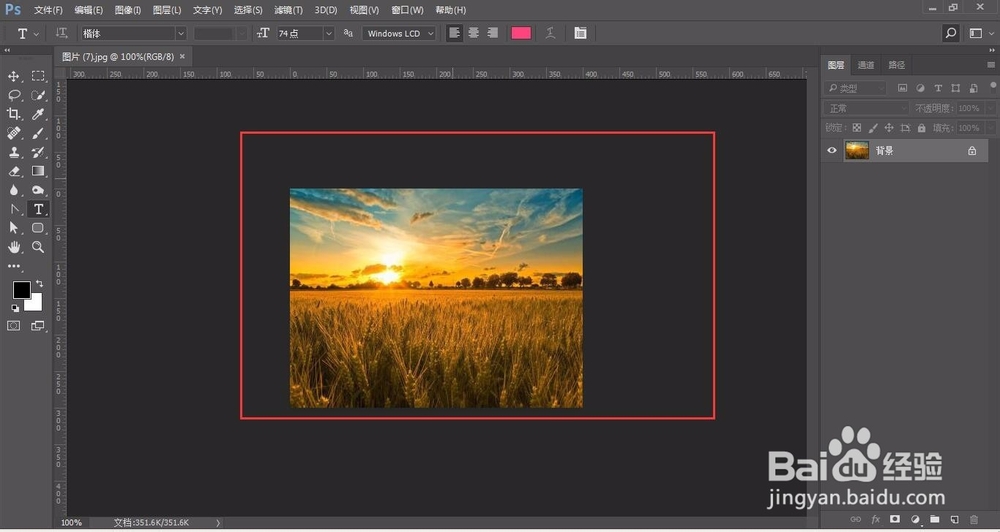Open the anti-aliasing dropdown Windows LCD

(399, 33)
